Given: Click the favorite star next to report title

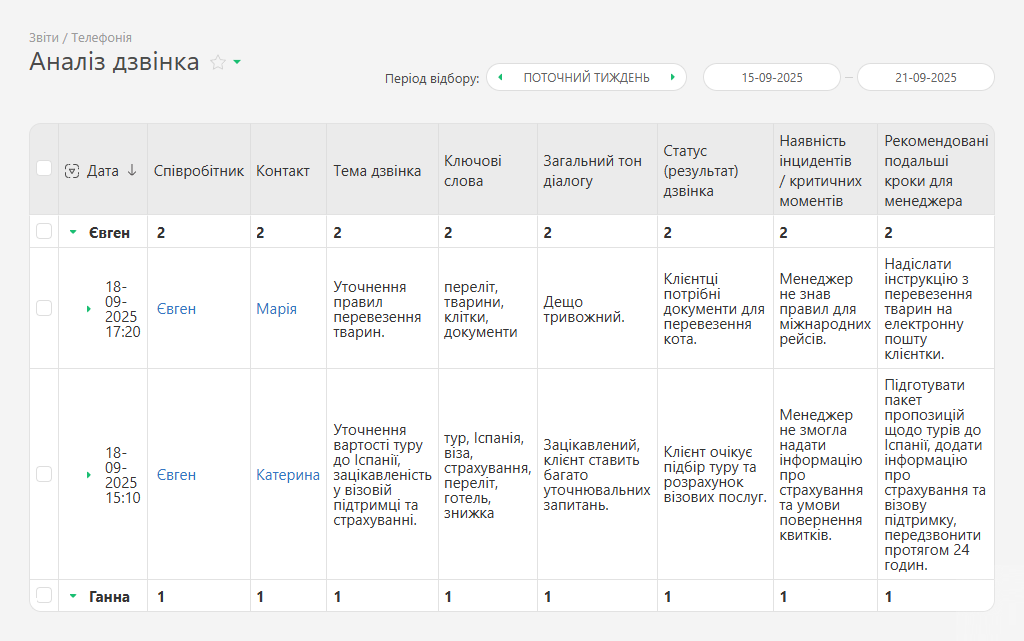Looking at the screenshot, I should coord(218,62).
